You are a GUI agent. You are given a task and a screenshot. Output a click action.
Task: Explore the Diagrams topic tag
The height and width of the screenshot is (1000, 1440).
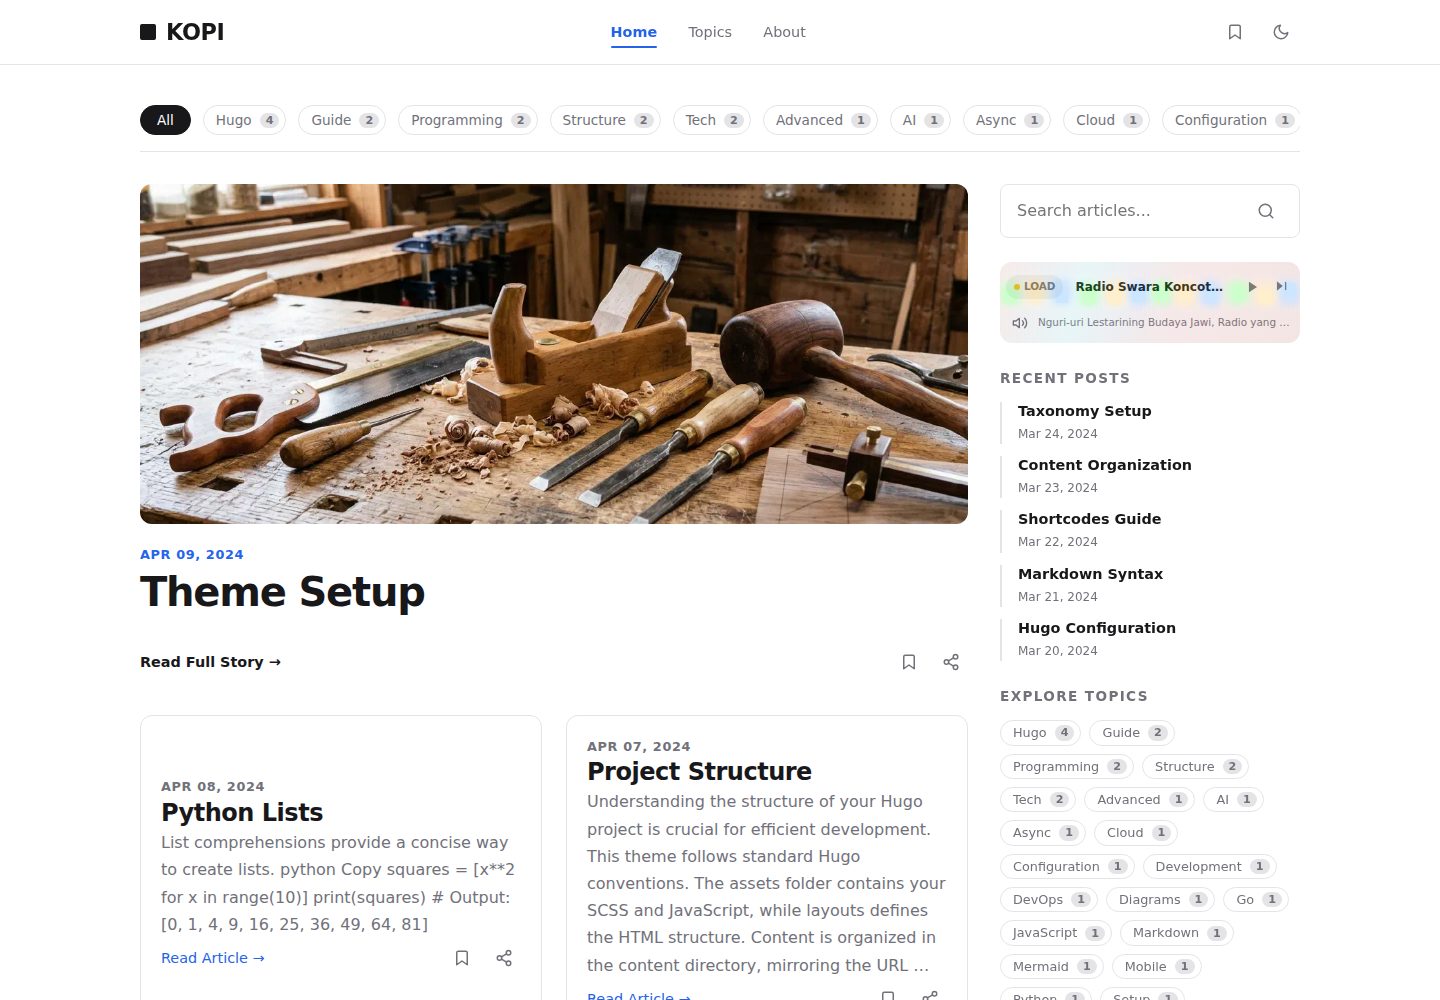[1160, 900]
